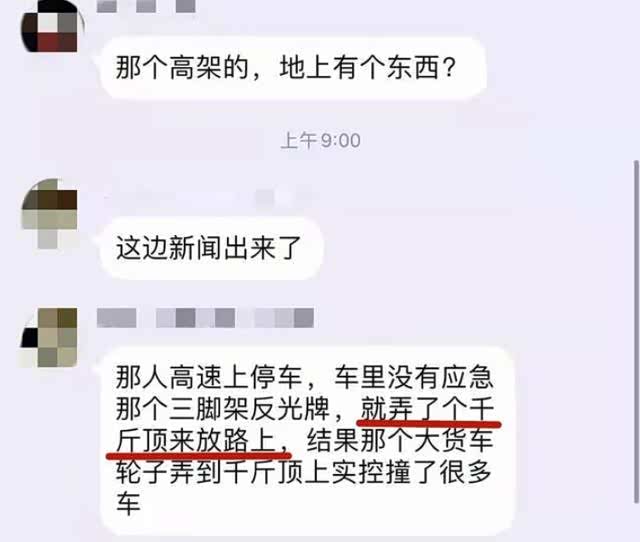Image resolution: width=640 pixels, height=542 pixels.
Task: Open the top sender's black-and-red pixelated avatar
Action: (50, 26)
